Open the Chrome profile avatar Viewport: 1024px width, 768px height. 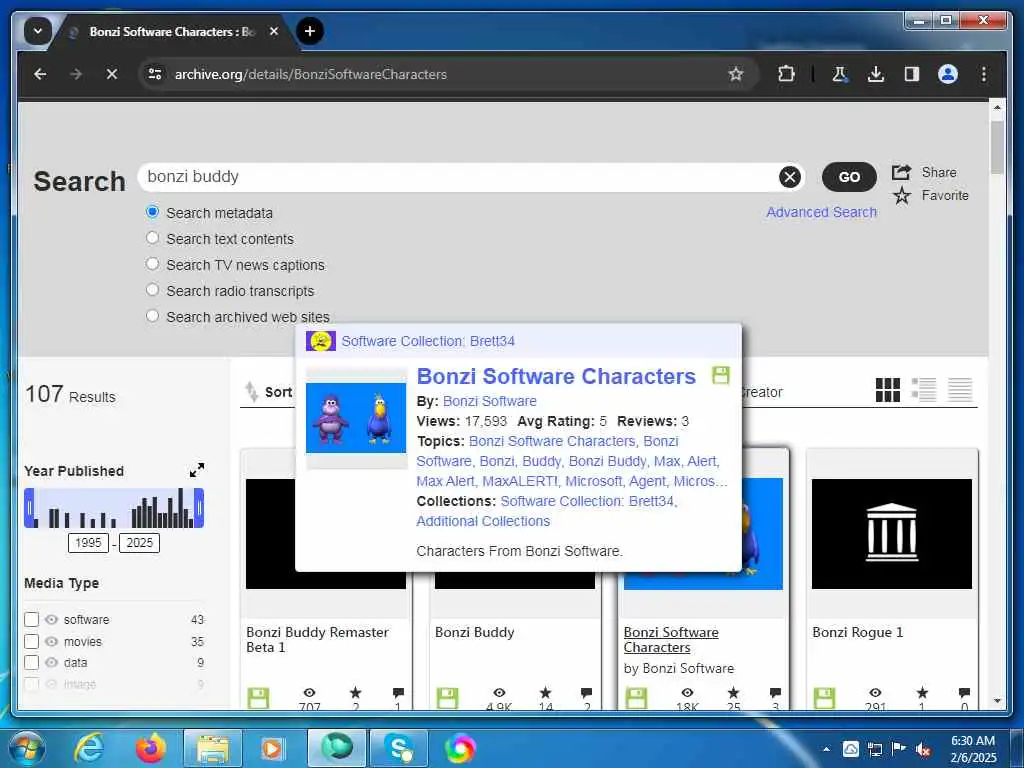[948, 74]
